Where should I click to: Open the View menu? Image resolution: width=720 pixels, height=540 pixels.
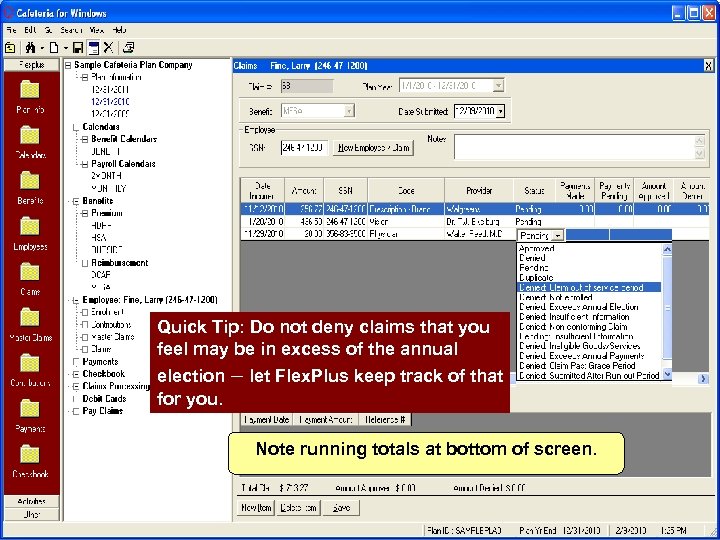(97, 30)
